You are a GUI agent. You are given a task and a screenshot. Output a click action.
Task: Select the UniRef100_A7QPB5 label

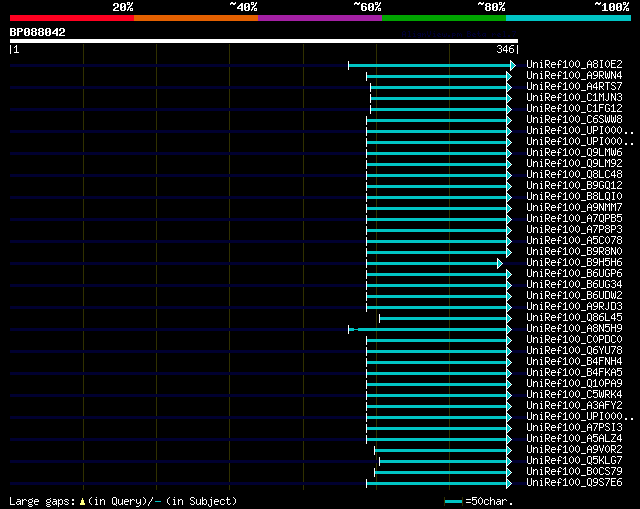(574, 219)
